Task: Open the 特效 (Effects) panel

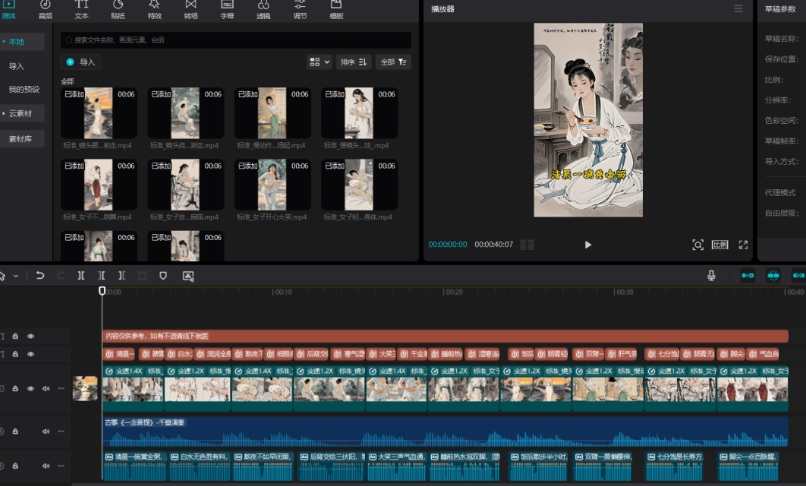Action: (x=154, y=10)
